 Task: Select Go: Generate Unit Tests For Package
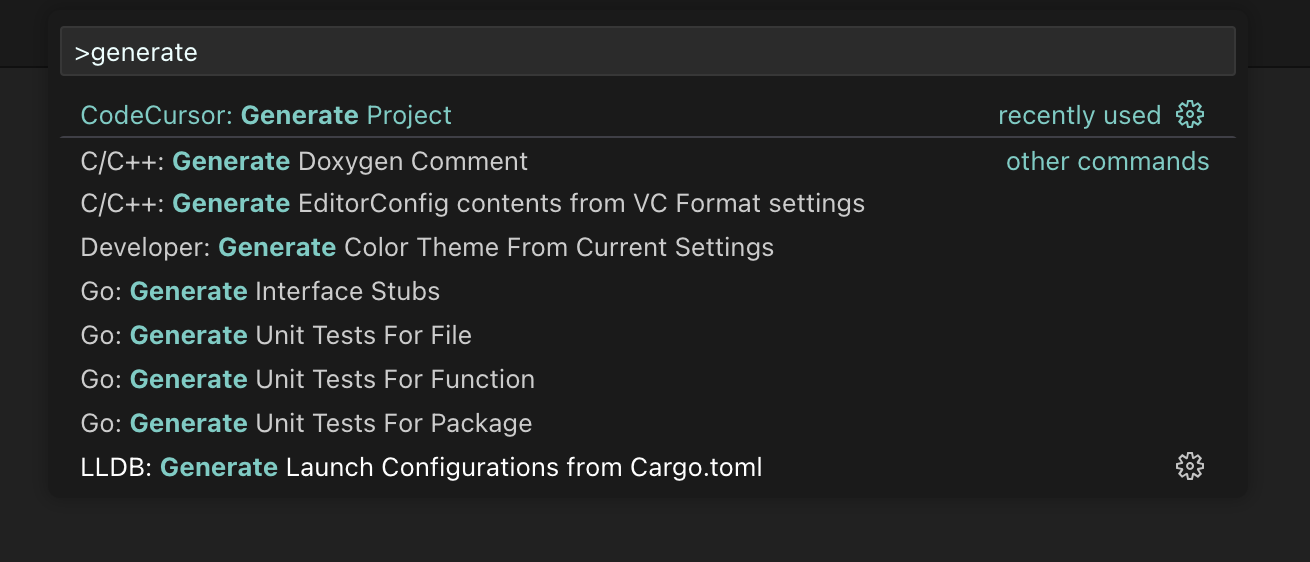306,423
